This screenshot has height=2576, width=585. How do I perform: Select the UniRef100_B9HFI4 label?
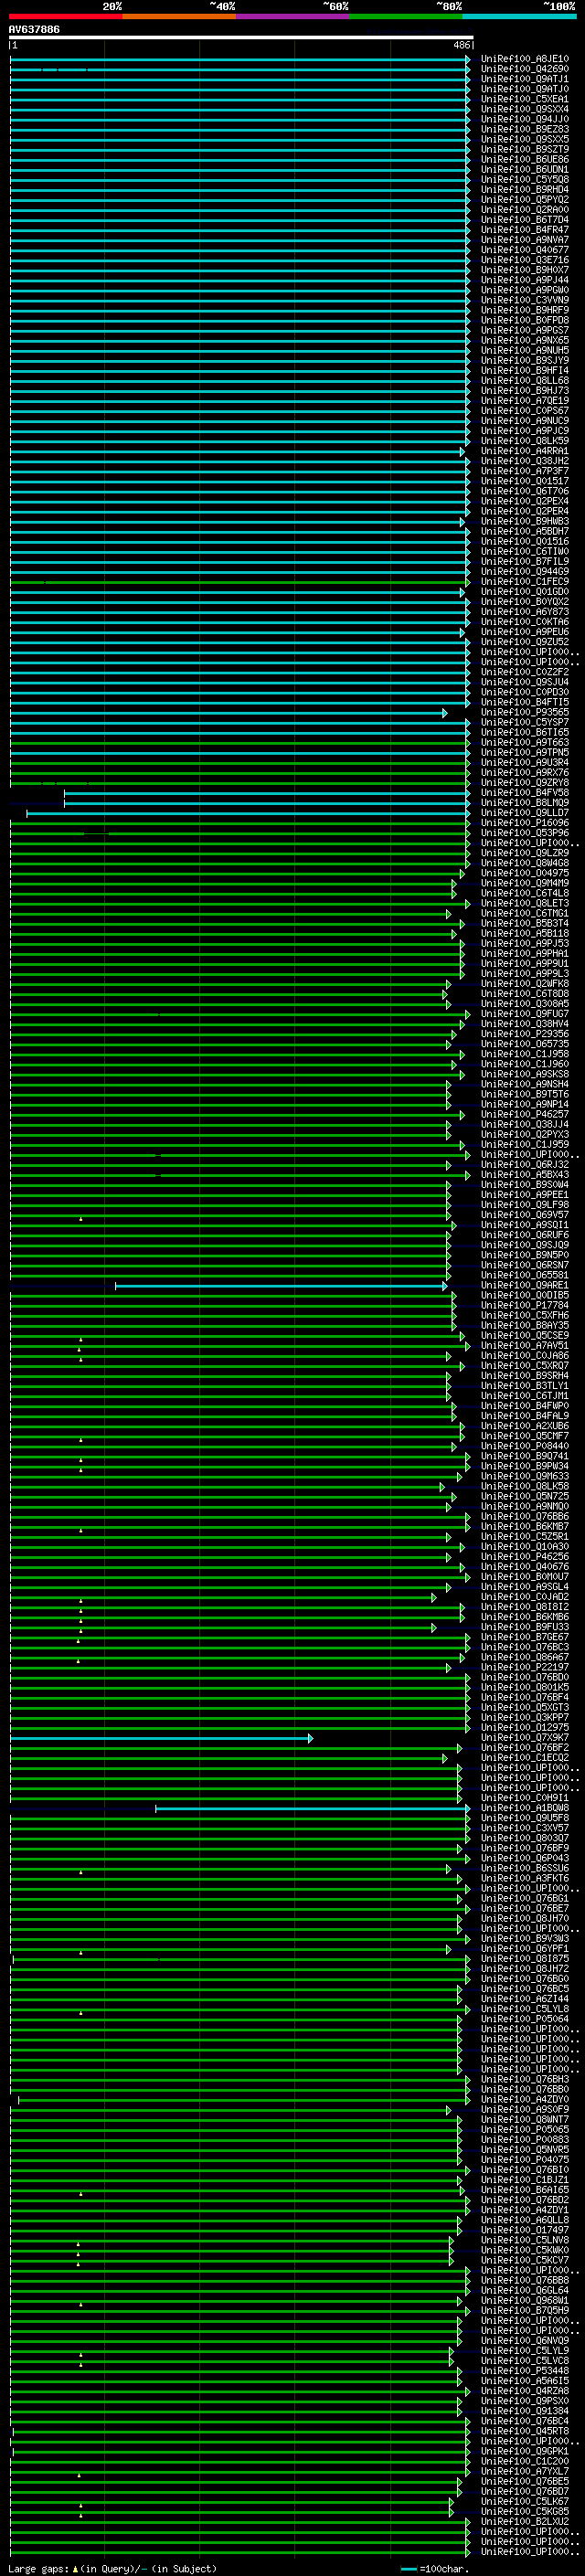(x=525, y=371)
